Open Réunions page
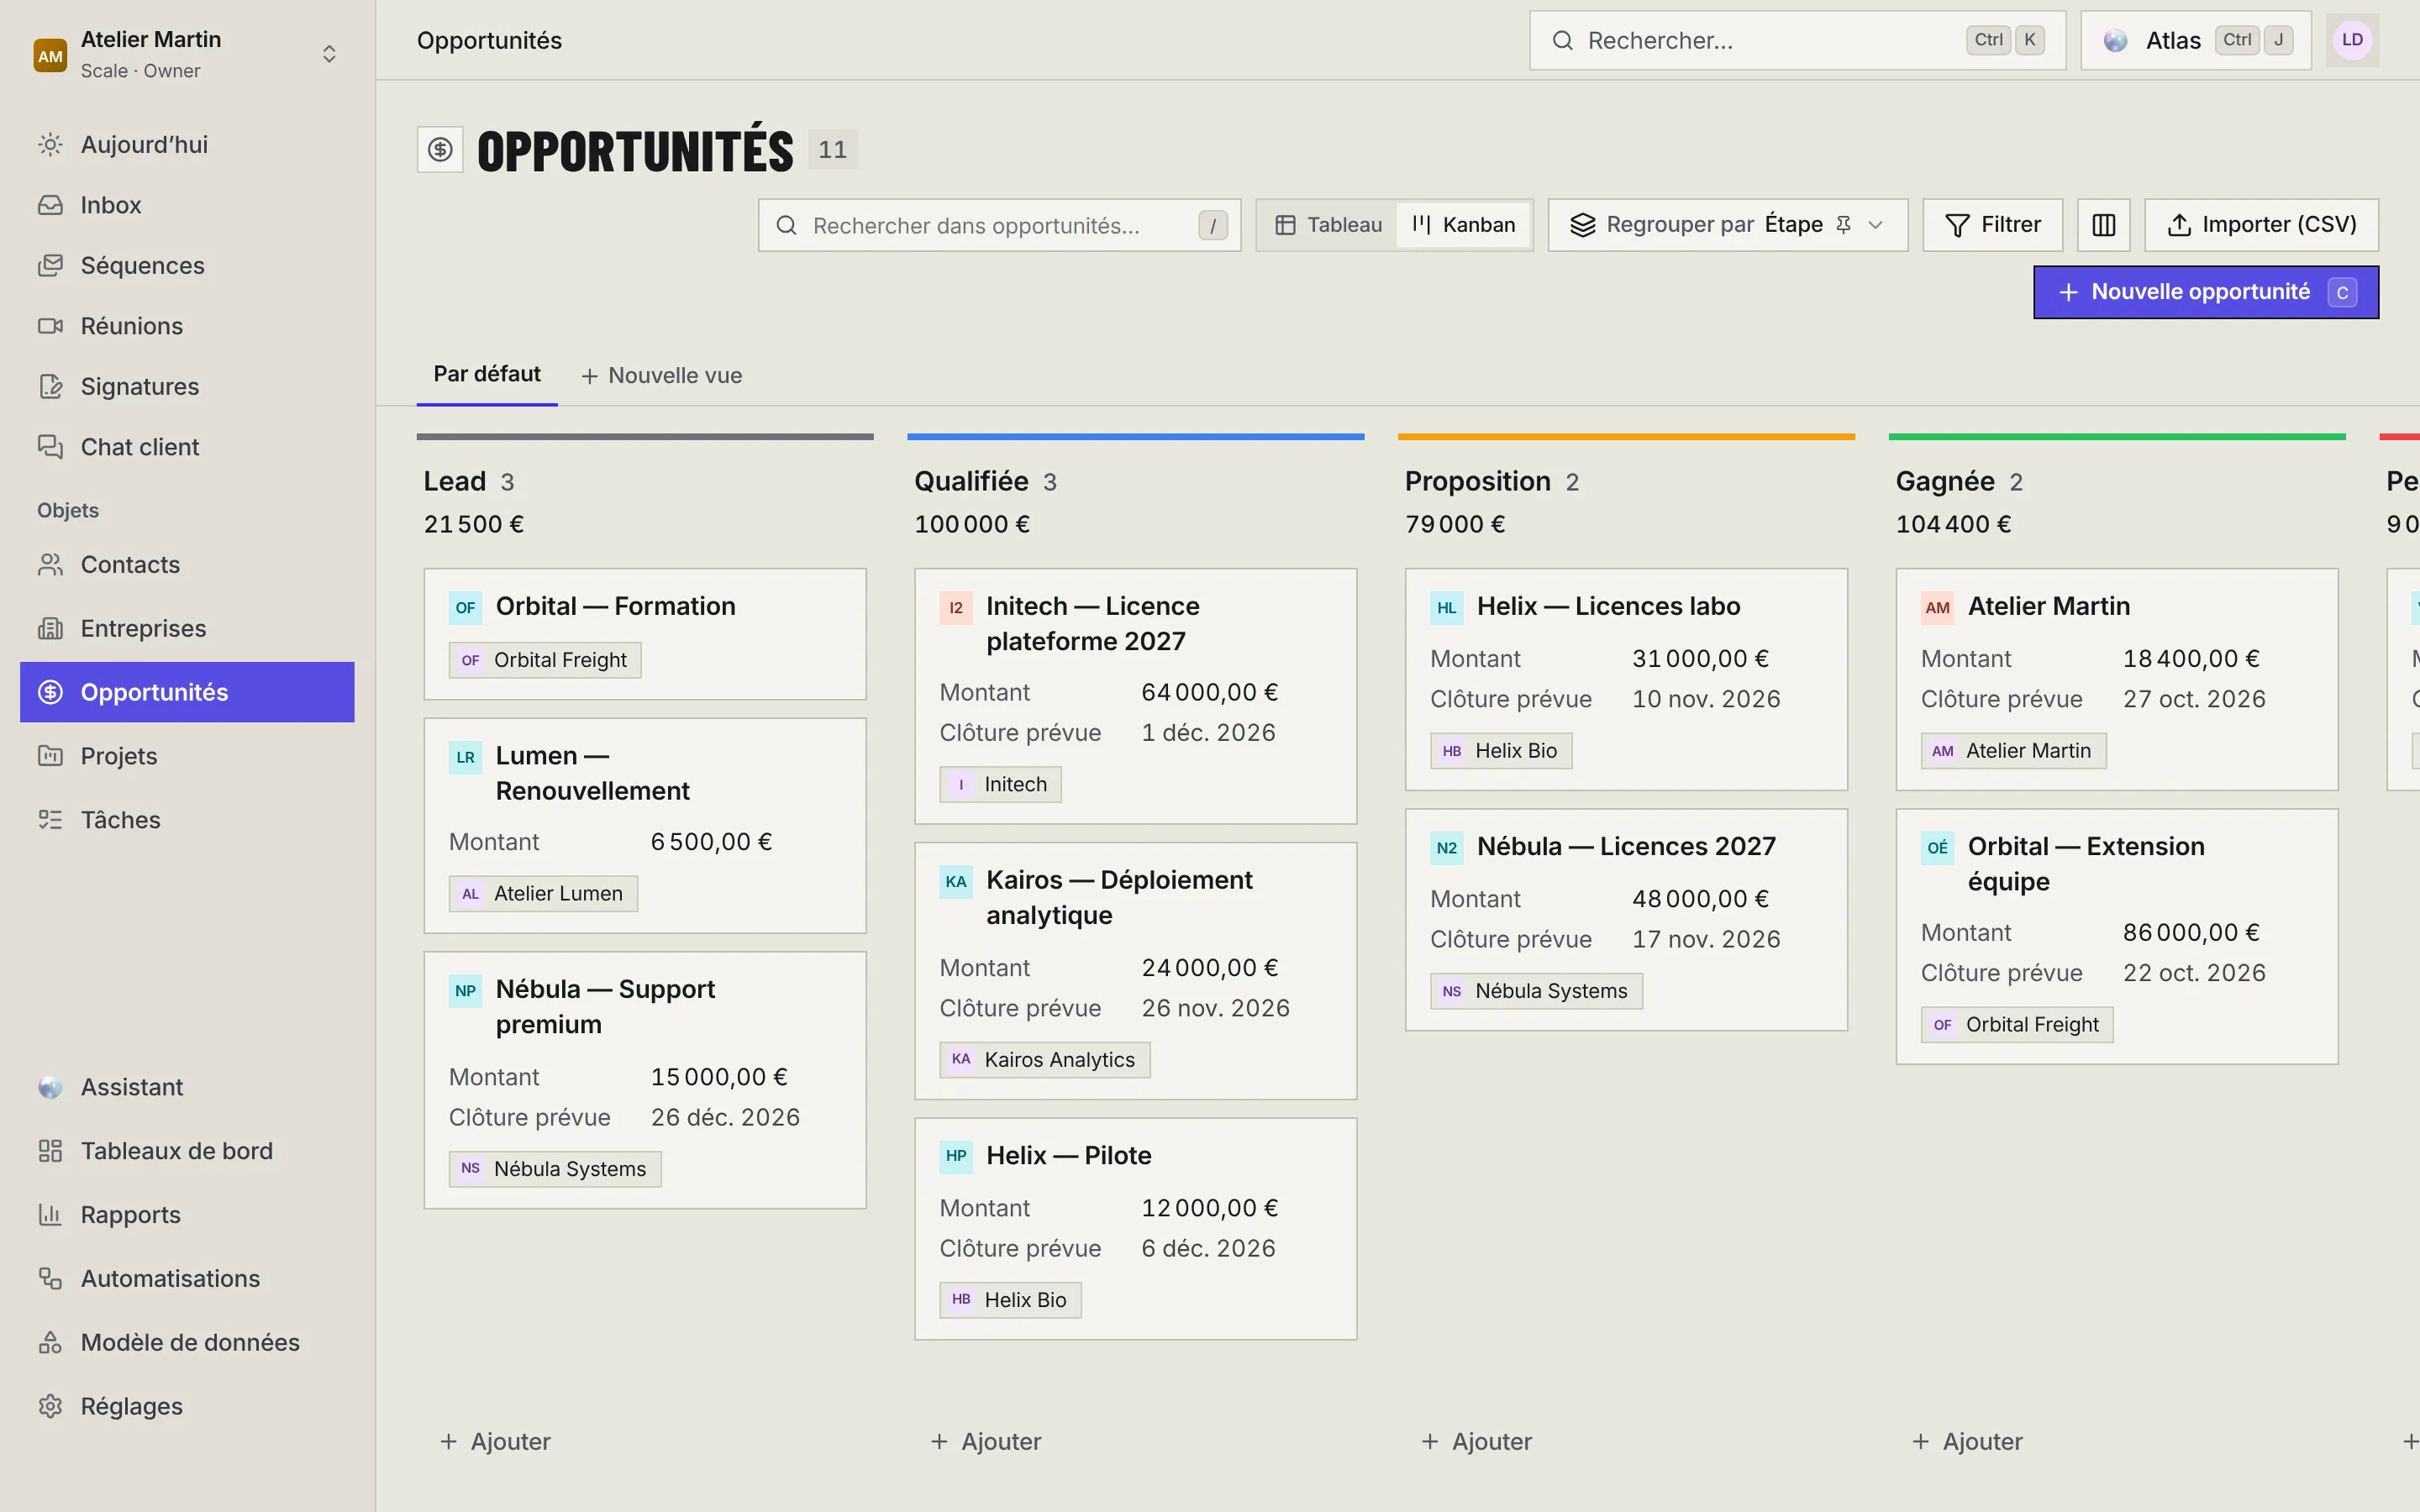The height and width of the screenshot is (1512, 2420). pyautogui.click(x=187, y=326)
